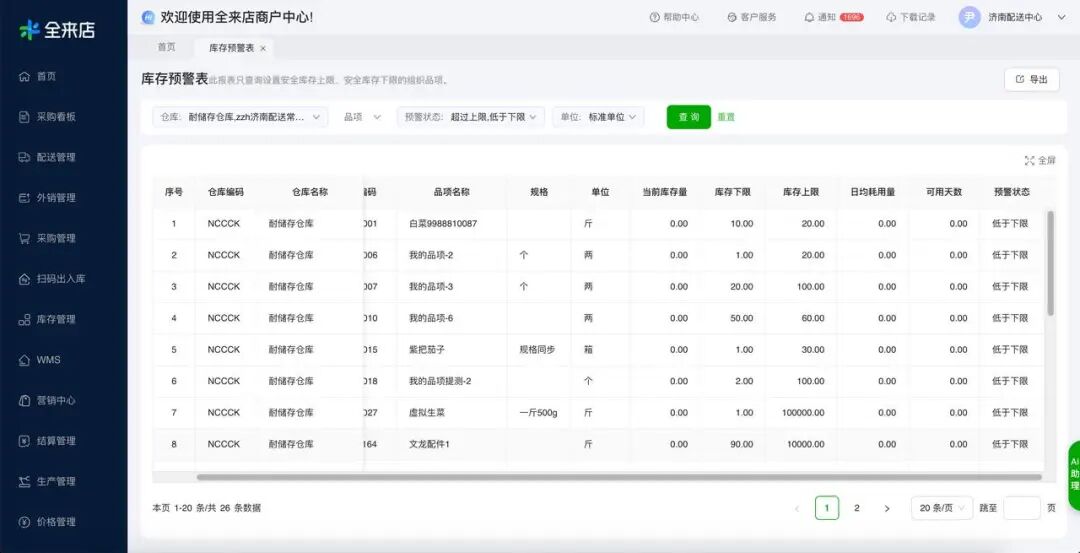The width and height of the screenshot is (1080, 553).
Task: Click the 品项名称 column header
Action: point(451,192)
